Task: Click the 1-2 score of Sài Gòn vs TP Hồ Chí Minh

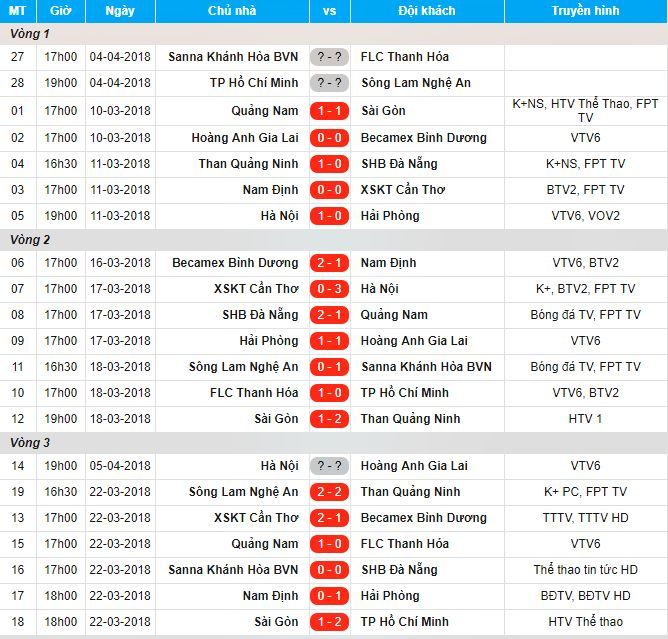Action: point(329,622)
